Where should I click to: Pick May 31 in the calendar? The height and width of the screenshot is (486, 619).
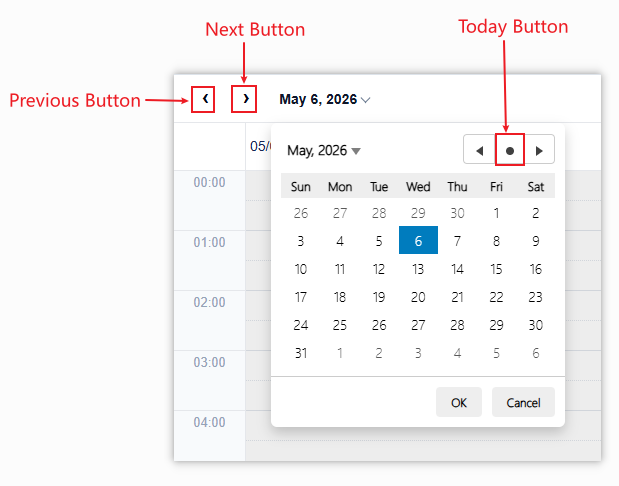pyautogui.click(x=301, y=353)
